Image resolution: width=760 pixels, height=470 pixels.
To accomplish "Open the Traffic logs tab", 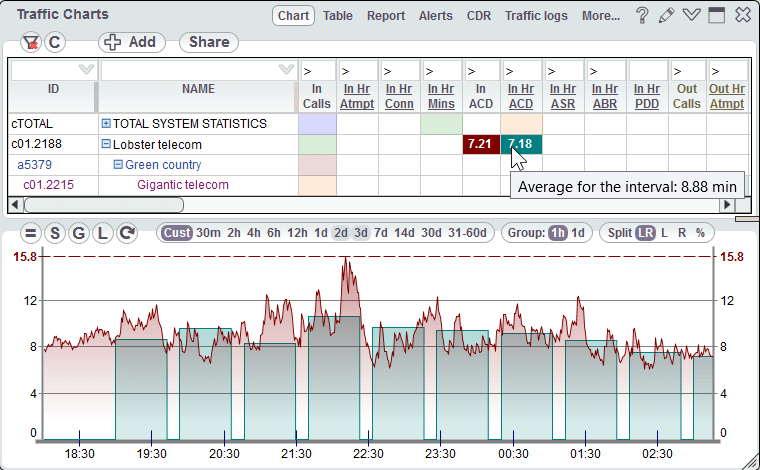I will tap(534, 16).
